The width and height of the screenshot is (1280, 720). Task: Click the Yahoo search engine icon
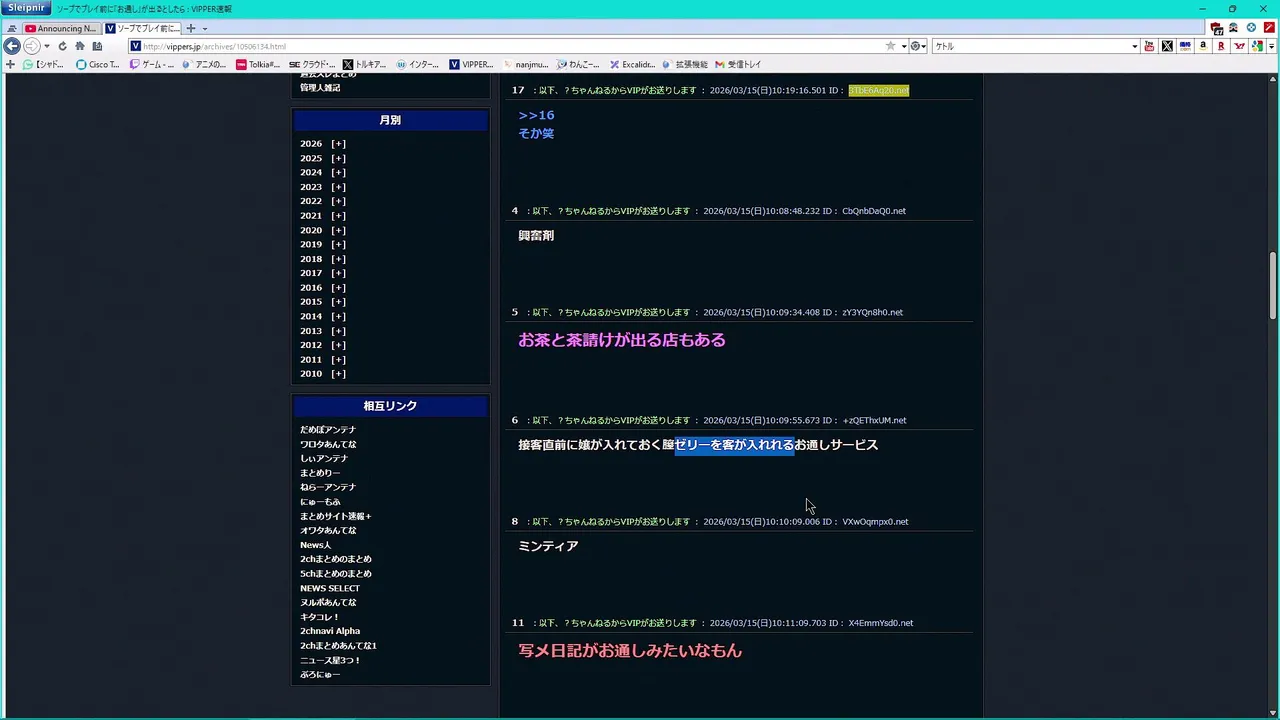click(x=1239, y=46)
